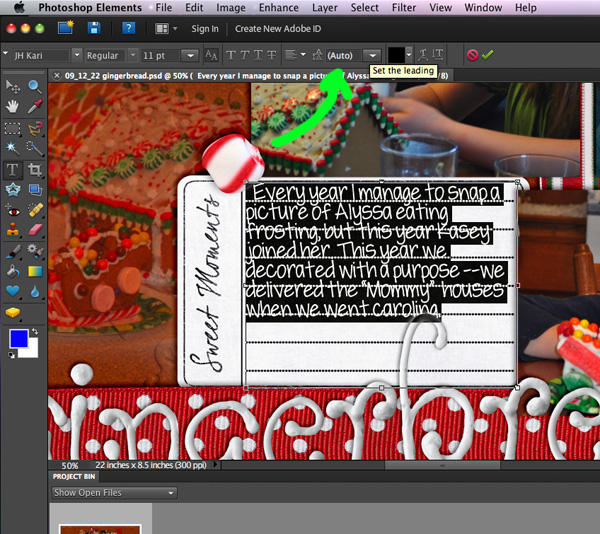Select the Magnetic Lasso tool
Image resolution: width=600 pixels, height=534 pixels.
click(x=35, y=129)
